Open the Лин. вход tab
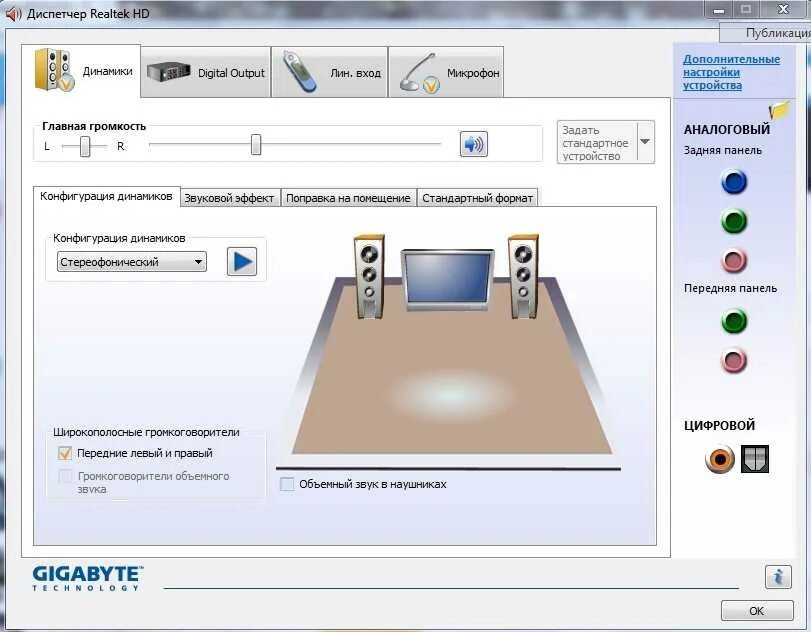 coord(329,72)
